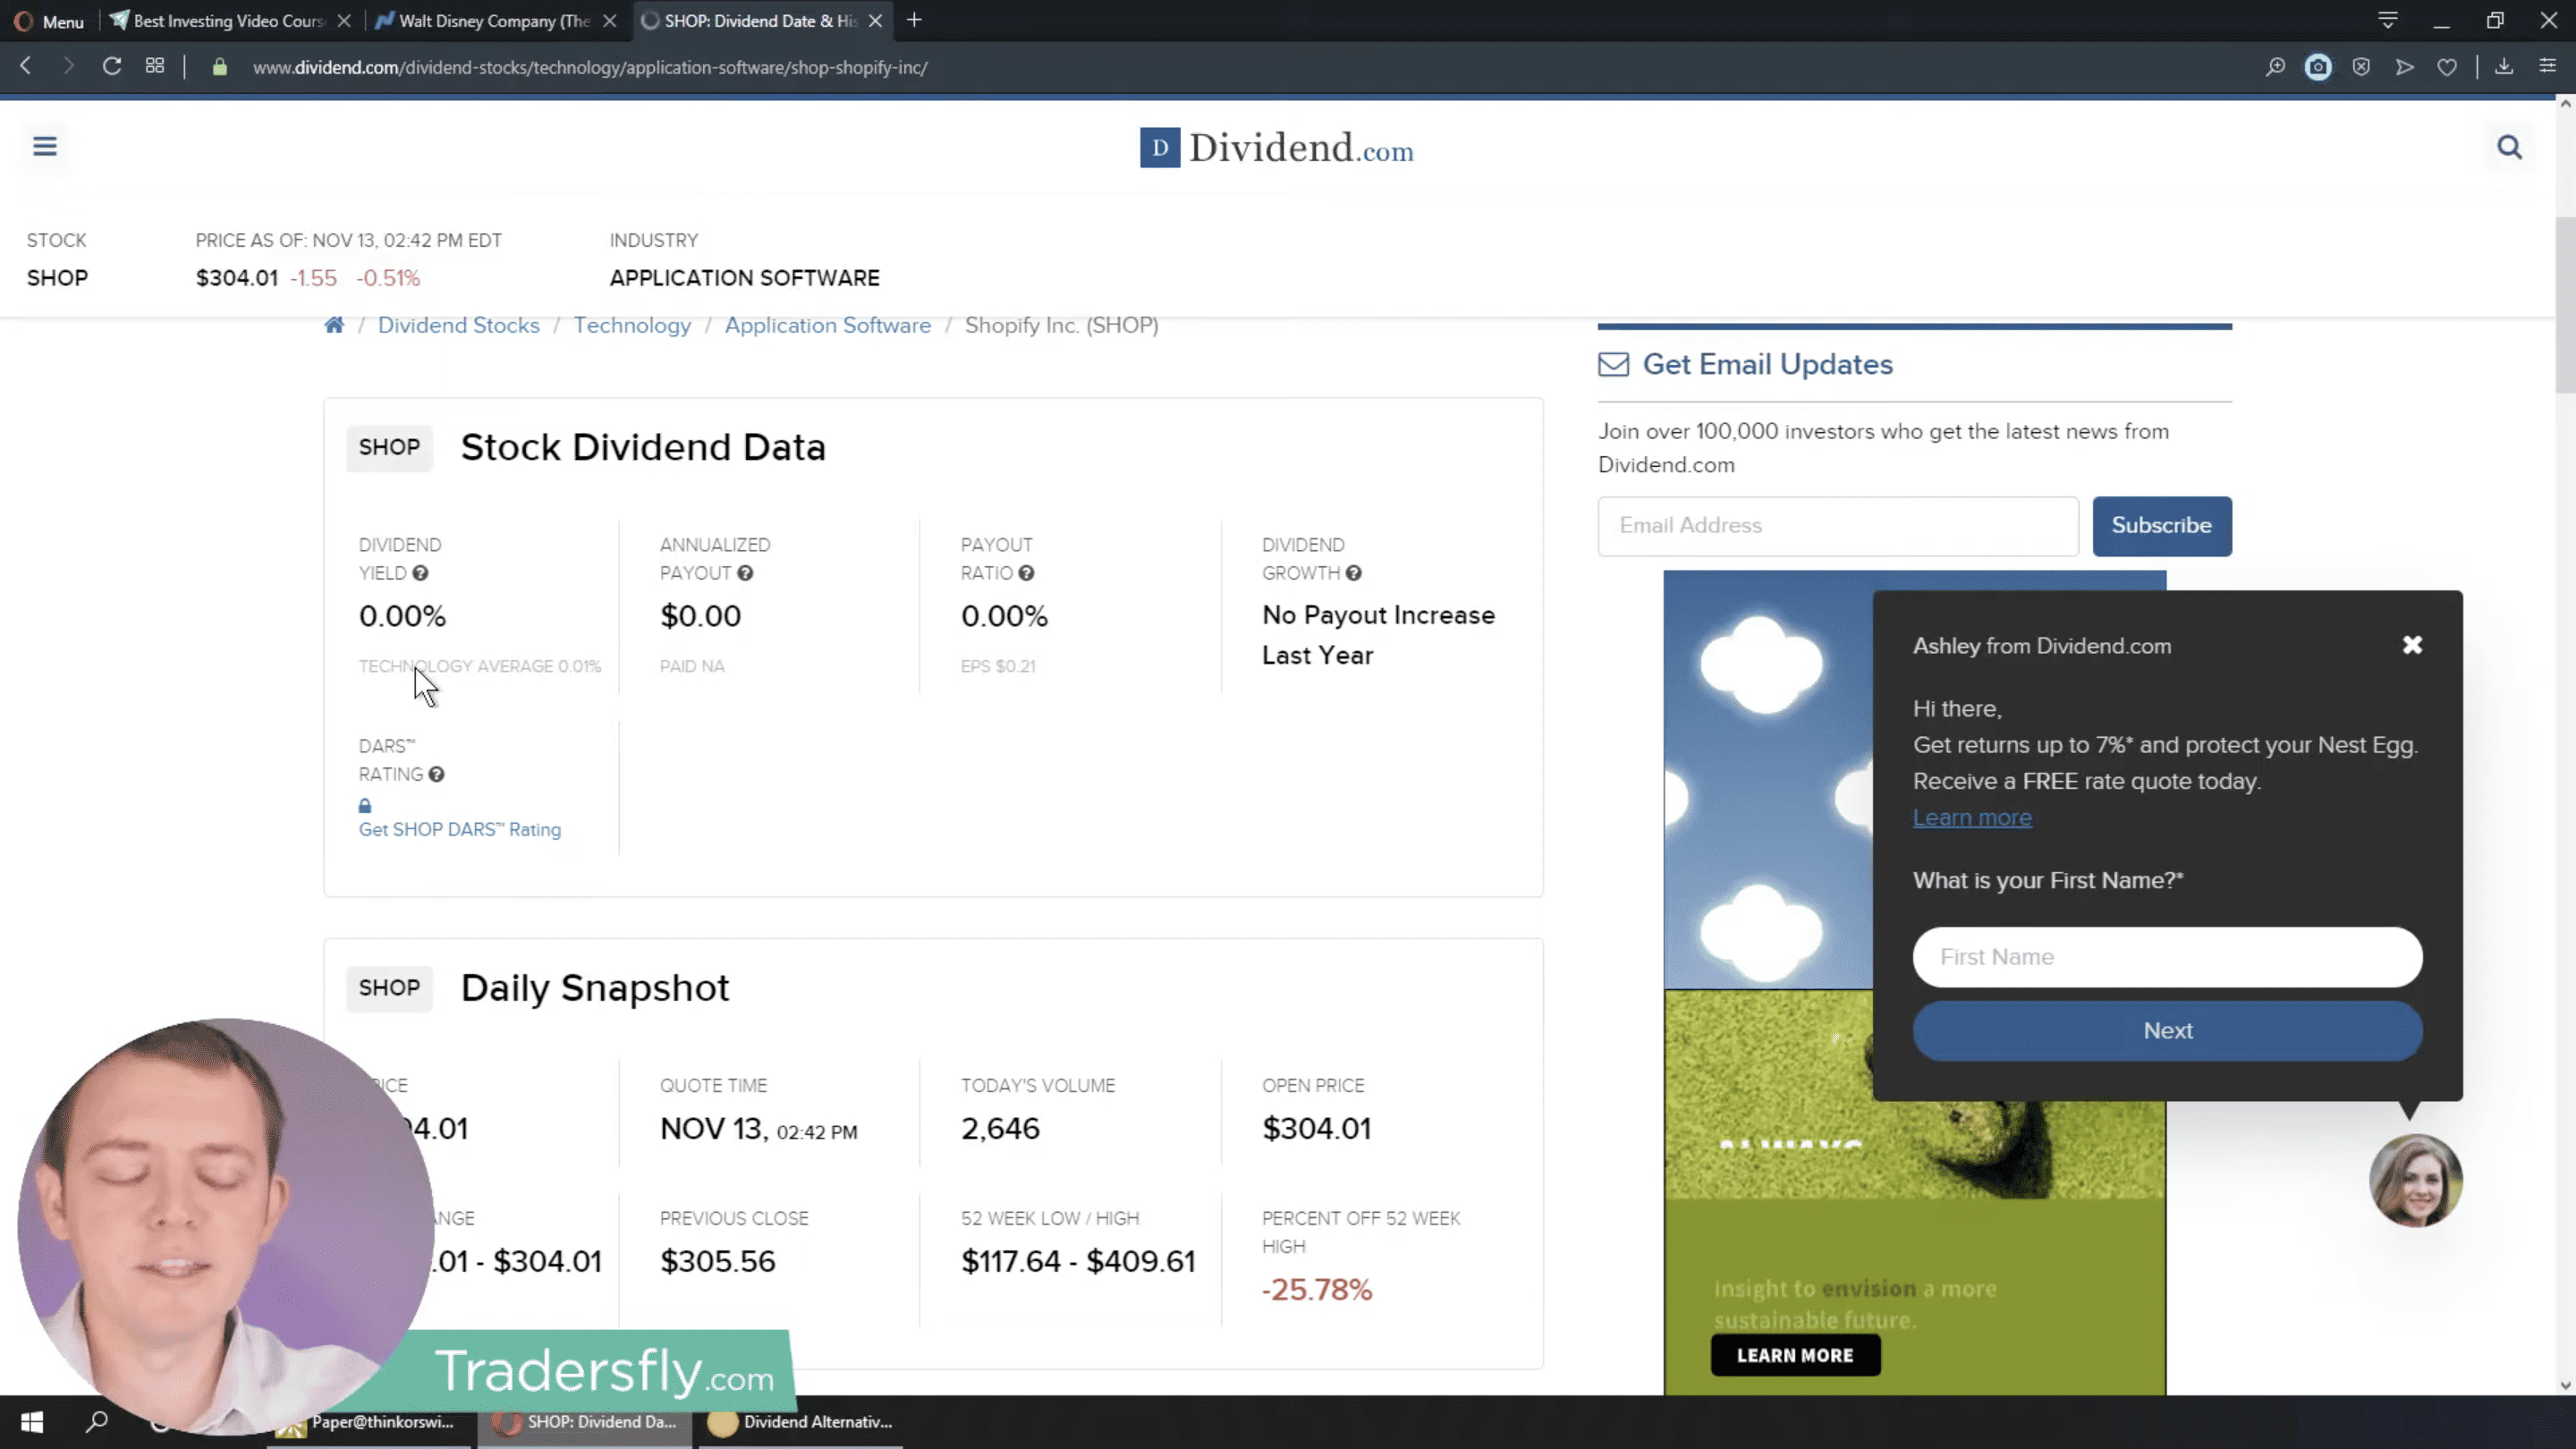Click the 'No Payout Increase Last Year' text
This screenshot has width=2576, height=1449.
click(1378, 636)
